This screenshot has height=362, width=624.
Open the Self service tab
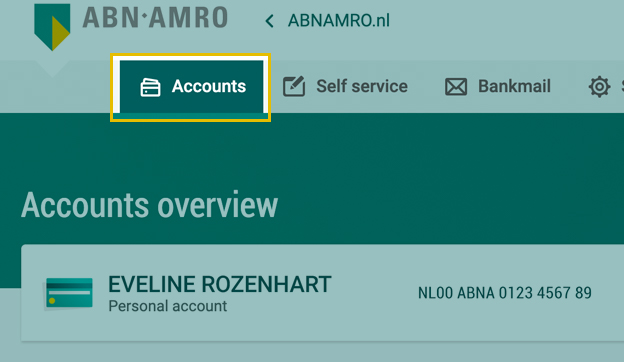(345, 86)
